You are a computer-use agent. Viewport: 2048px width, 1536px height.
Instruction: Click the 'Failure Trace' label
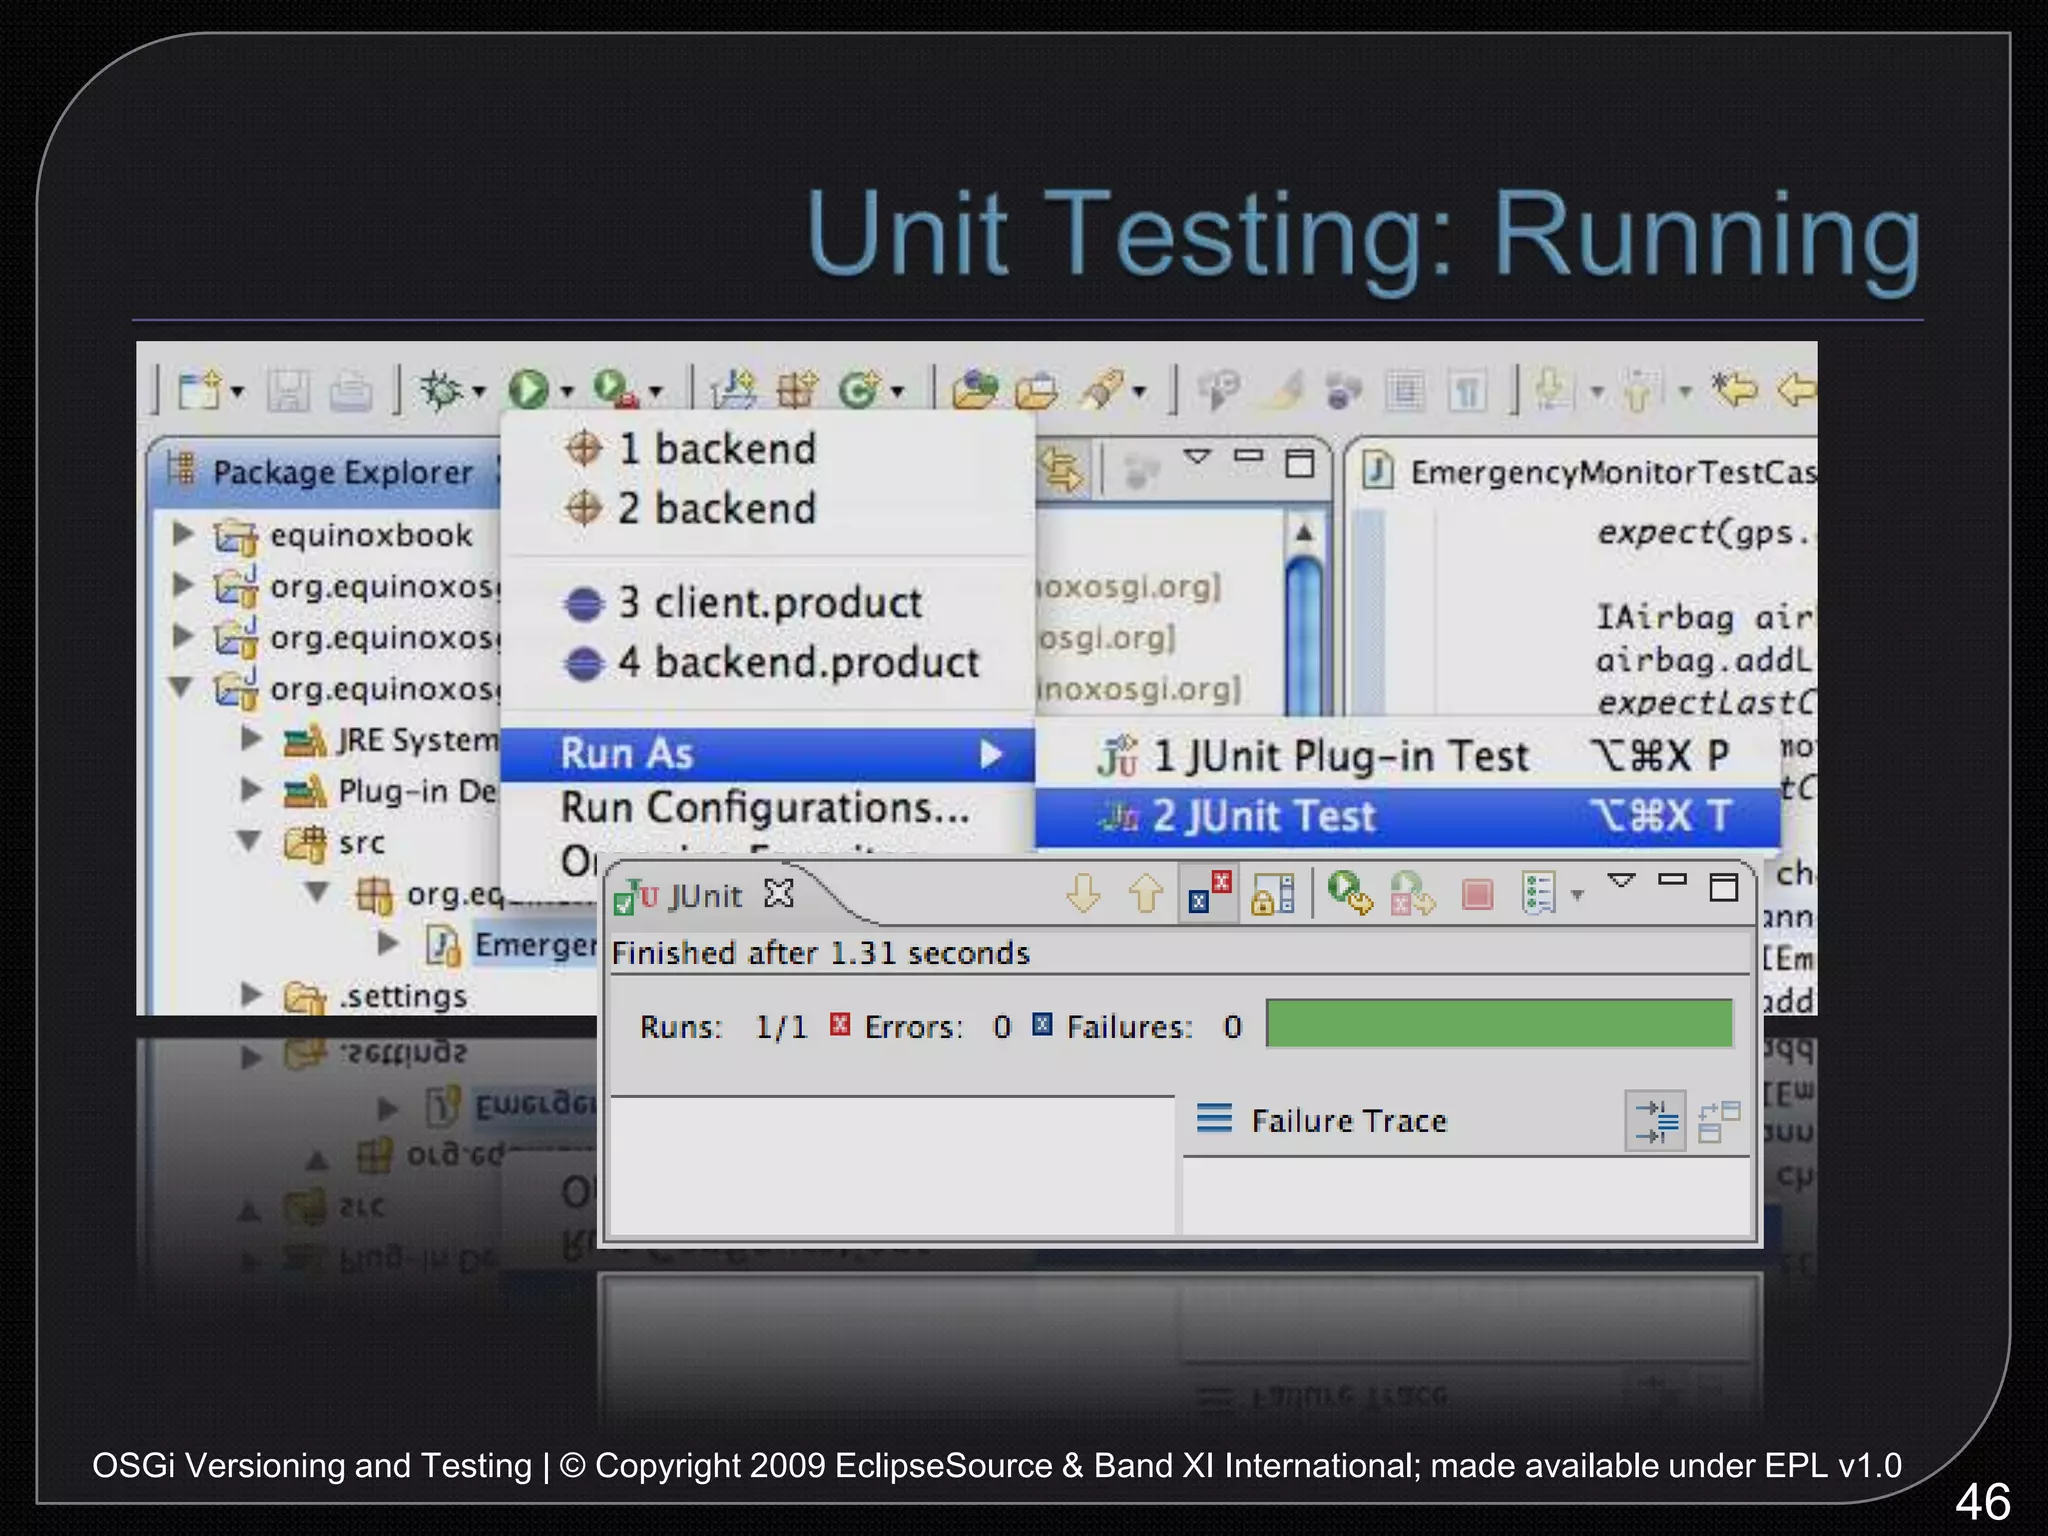pyautogui.click(x=1348, y=1120)
